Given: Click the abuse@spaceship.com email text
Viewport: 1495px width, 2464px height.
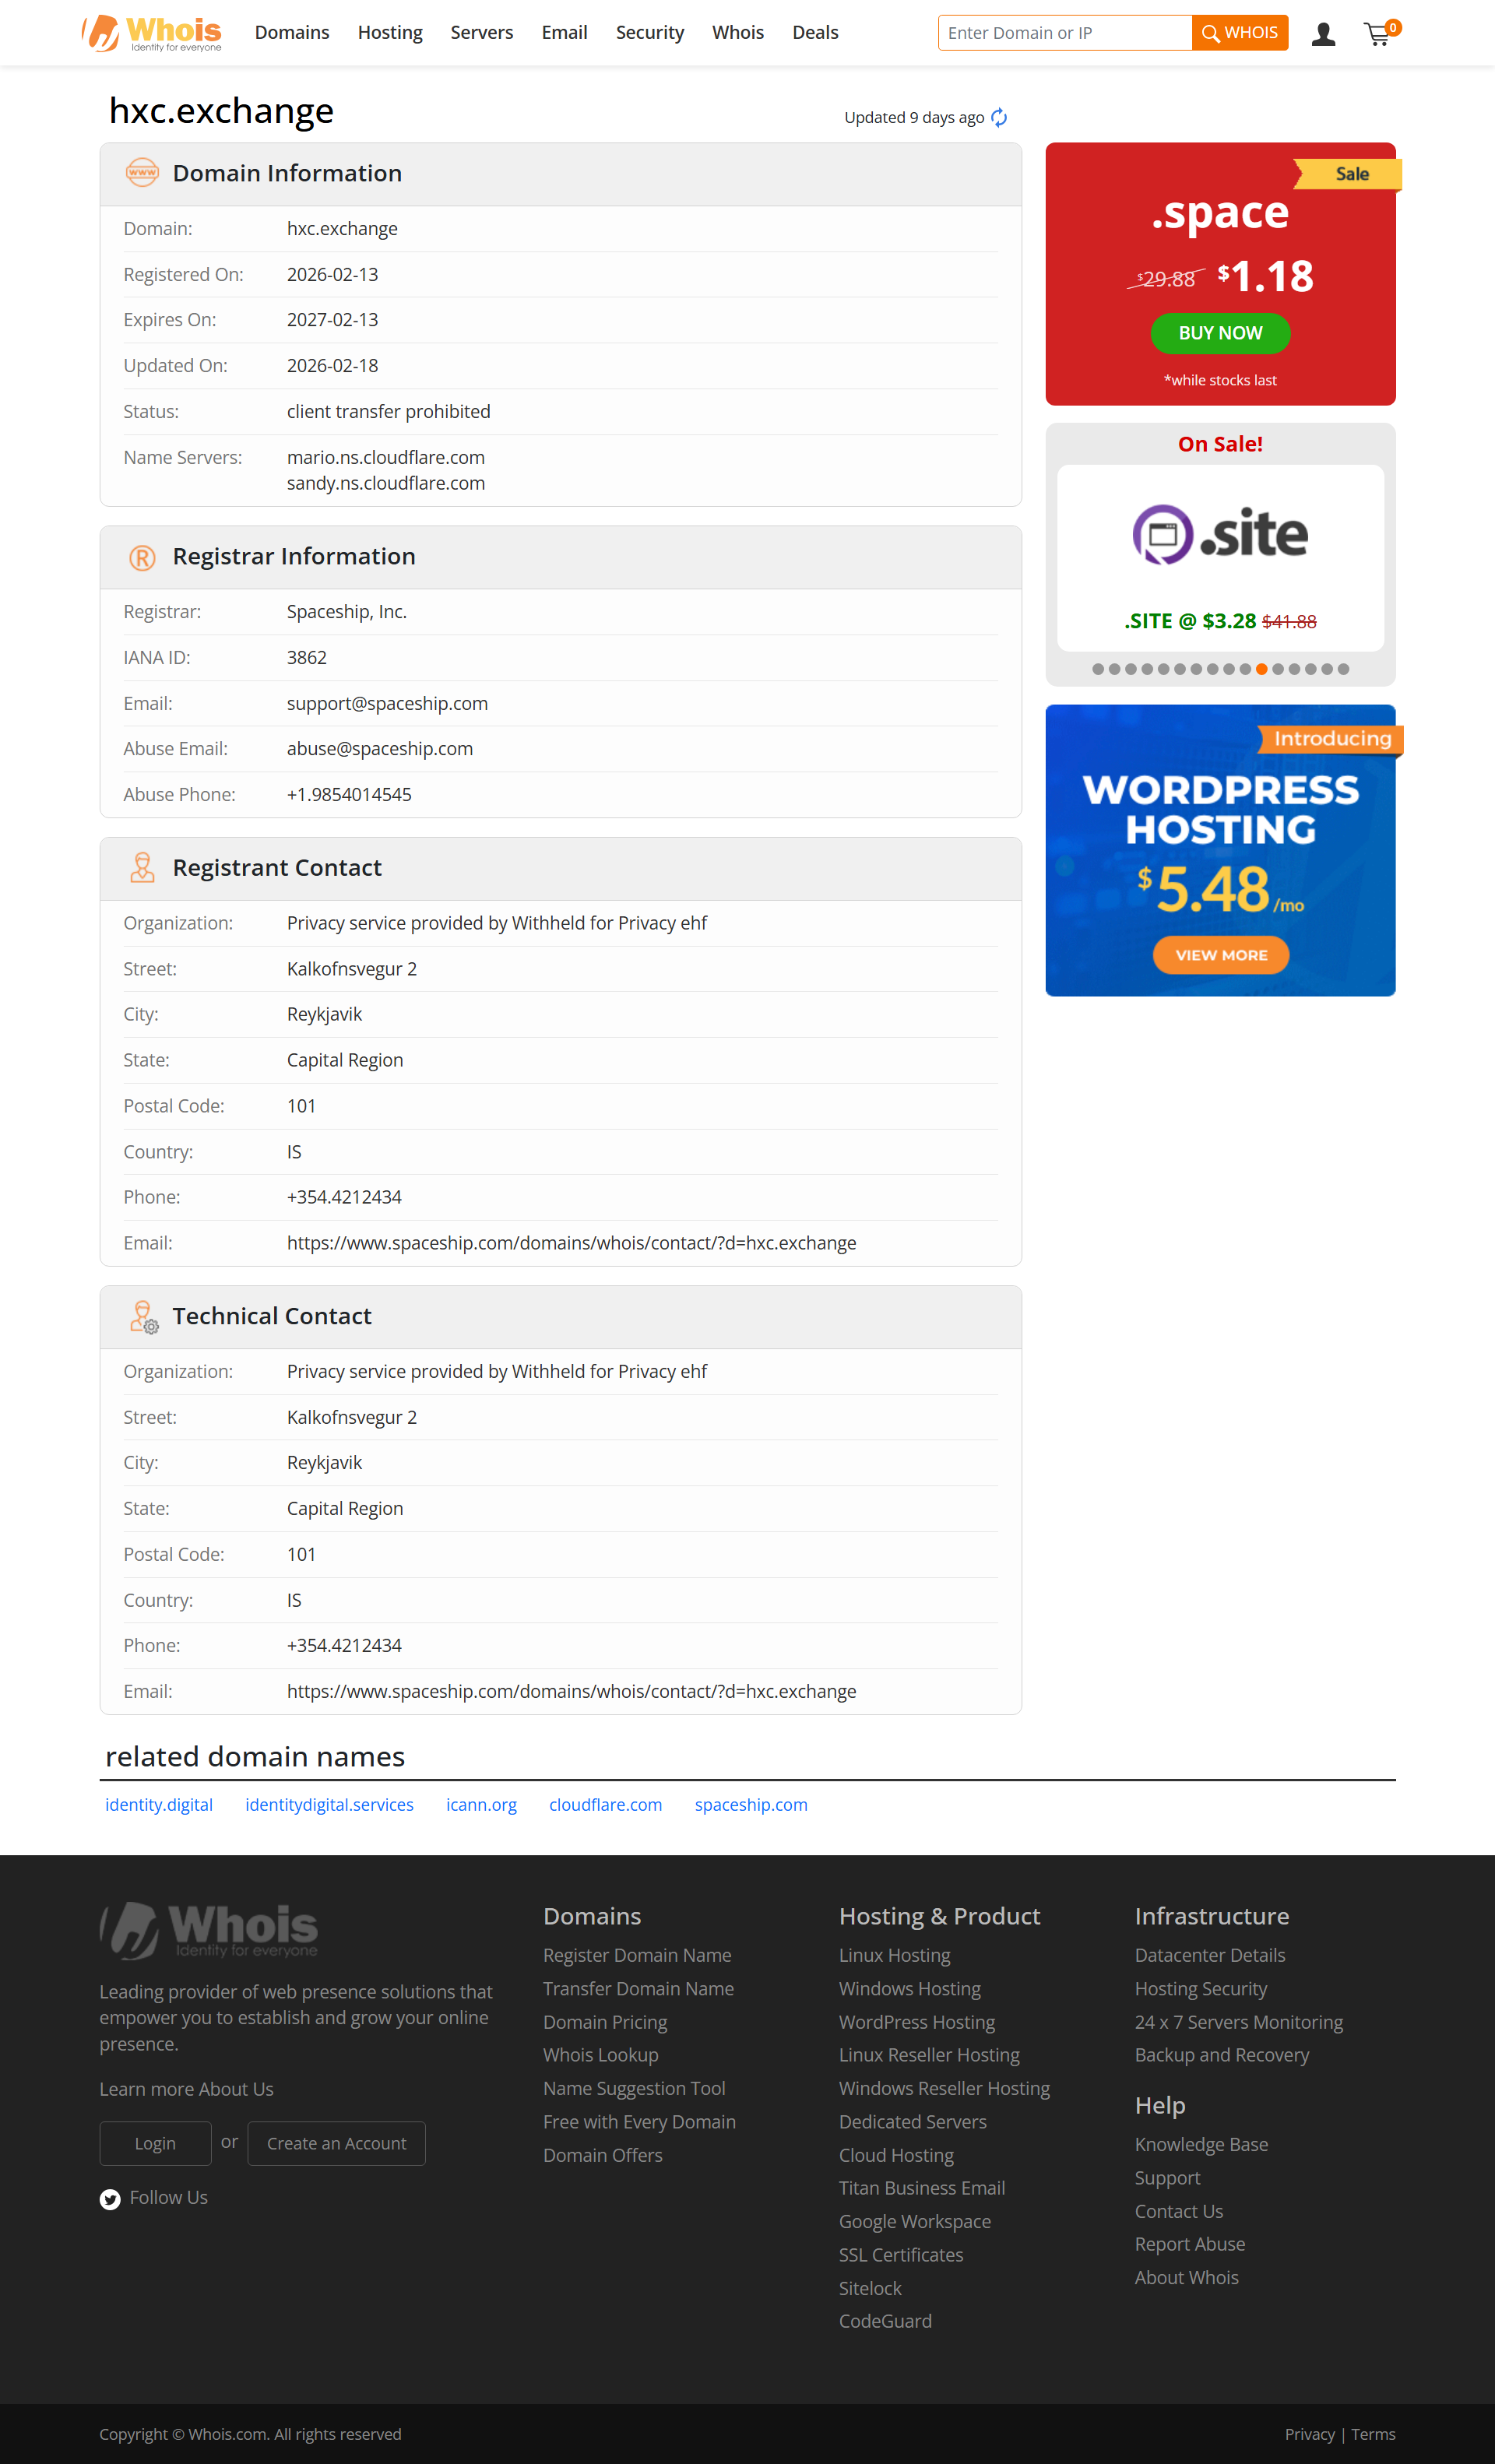Looking at the screenshot, I should [x=380, y=749].
